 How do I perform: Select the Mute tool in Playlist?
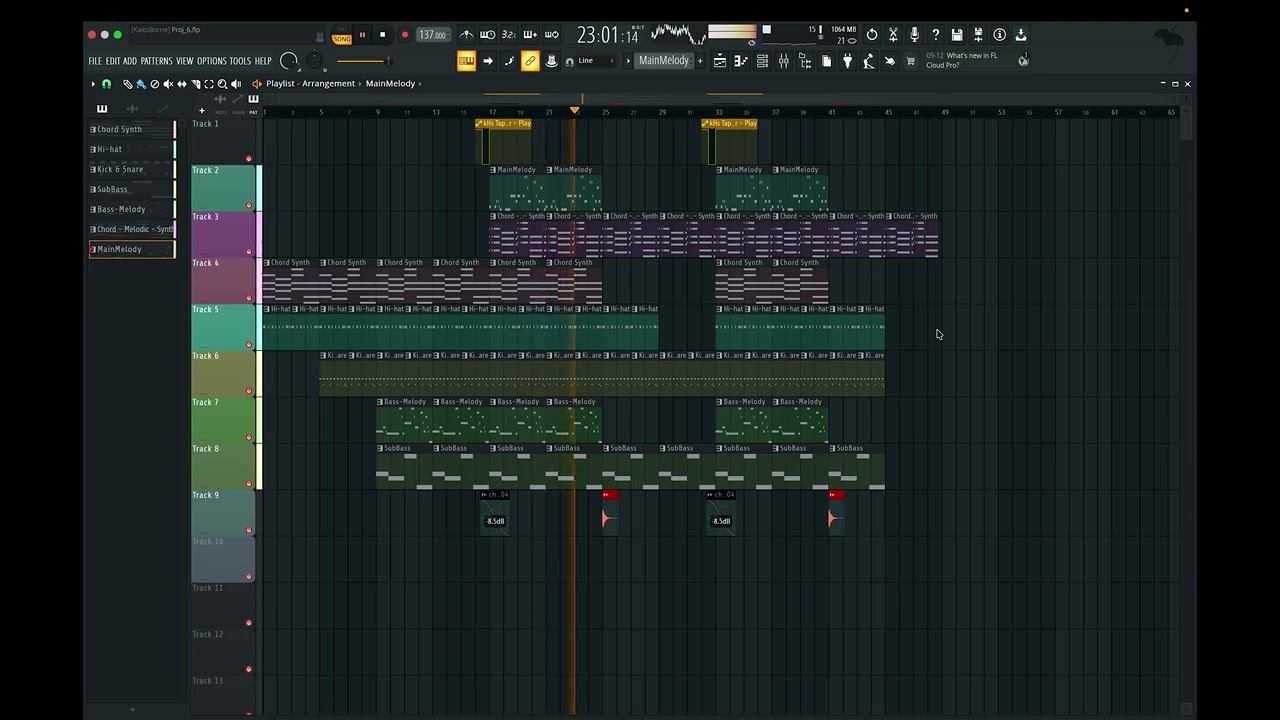(168, 84)
